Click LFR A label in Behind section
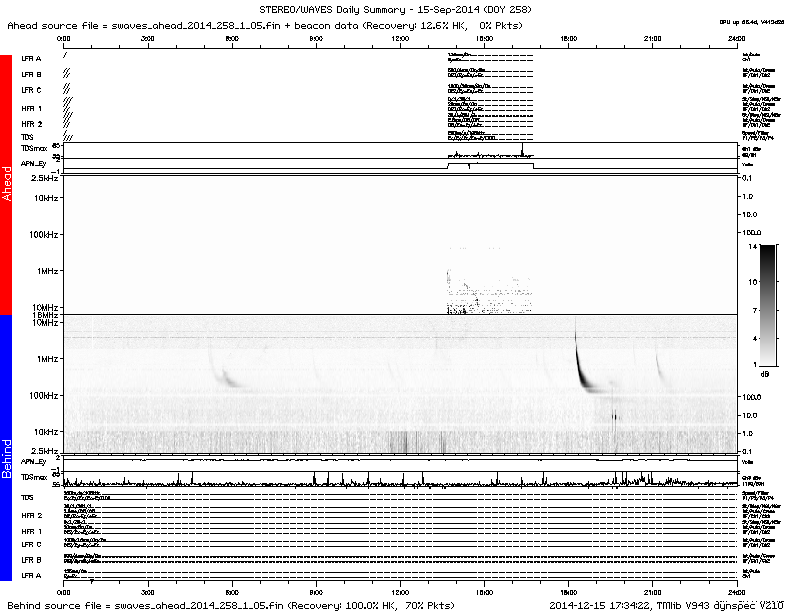Image resolution: width=792 pixels, height=612 pixels. [x=31, y=575]
